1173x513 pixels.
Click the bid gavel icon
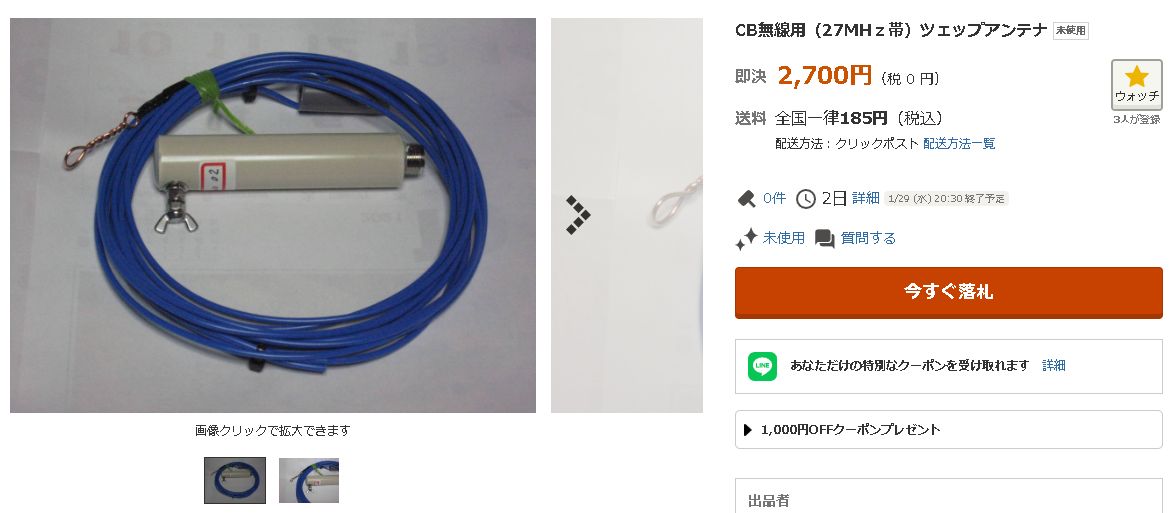[746, 199]
